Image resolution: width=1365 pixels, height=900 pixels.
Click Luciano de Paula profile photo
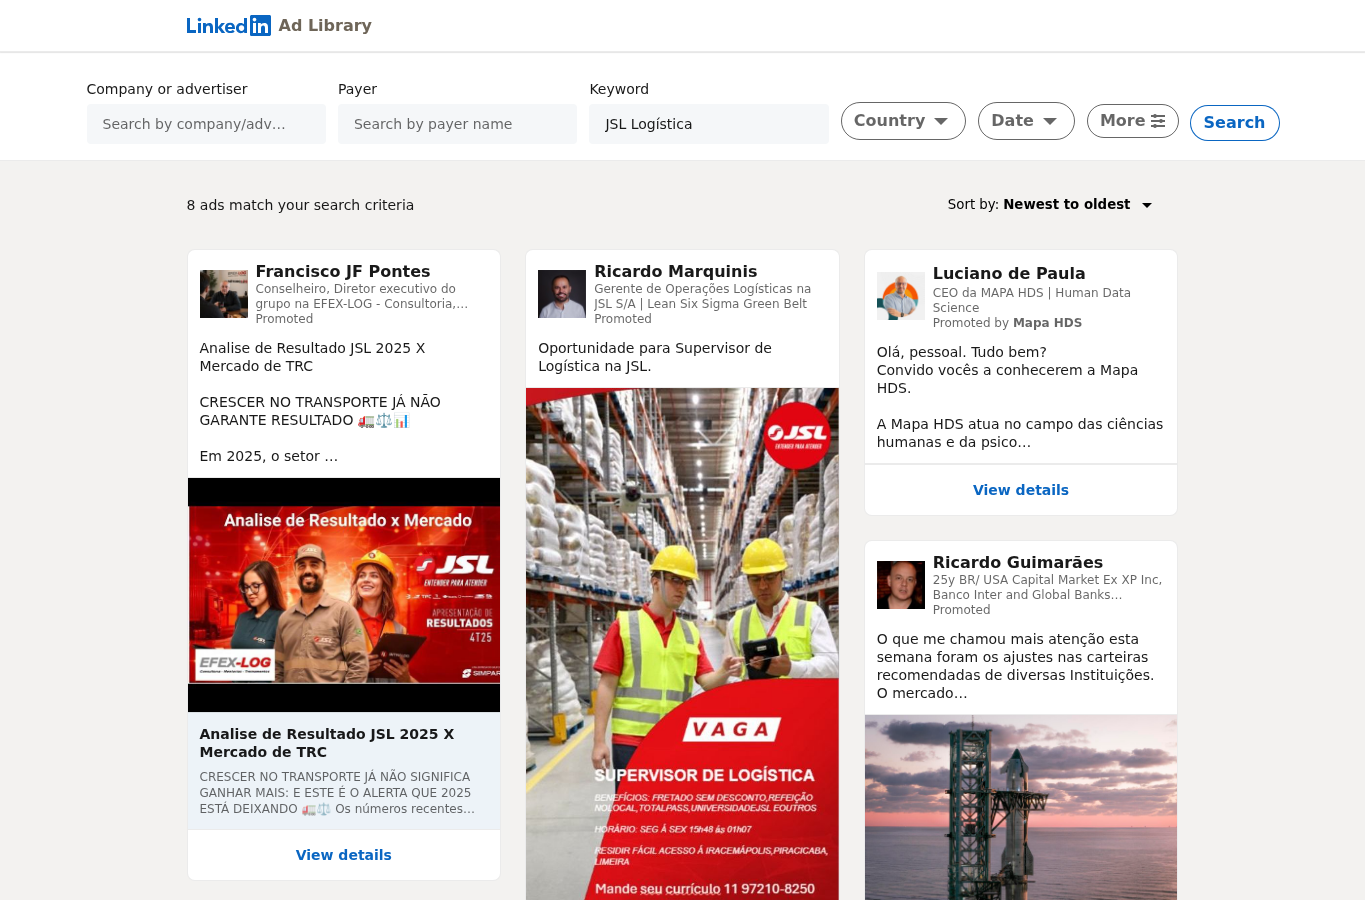click(x=901, y=296)
